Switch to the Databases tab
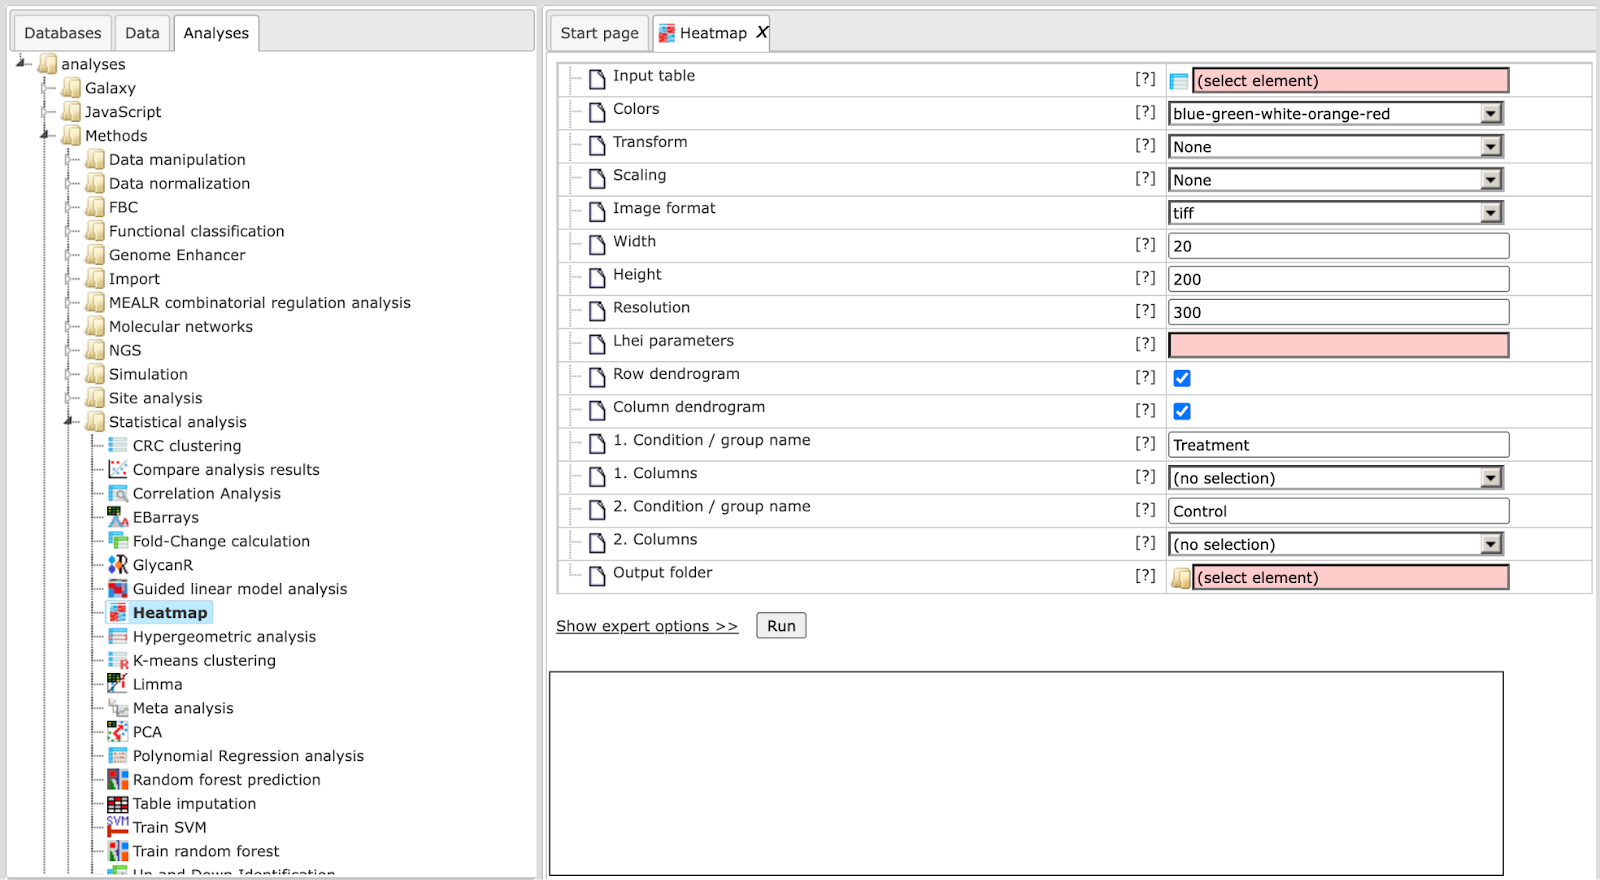This screenshot has width=1600, height=880. click(x=62, y=33)
